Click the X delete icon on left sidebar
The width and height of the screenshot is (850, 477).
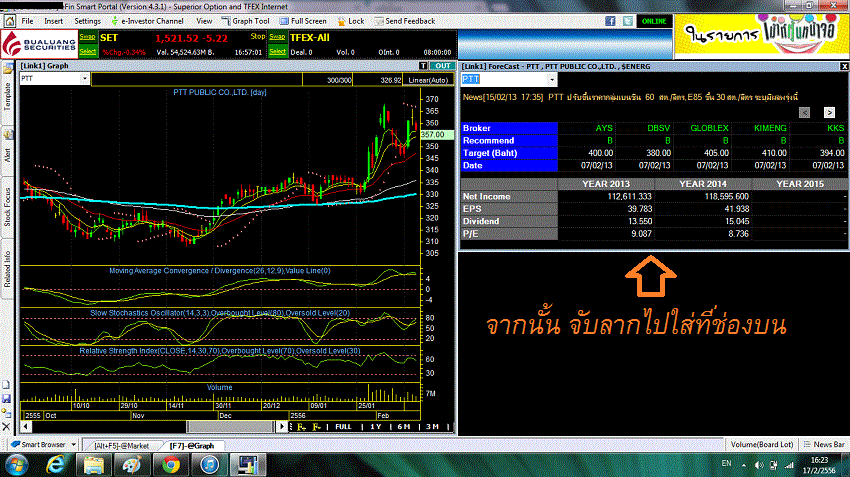click(x=7, y=427)
